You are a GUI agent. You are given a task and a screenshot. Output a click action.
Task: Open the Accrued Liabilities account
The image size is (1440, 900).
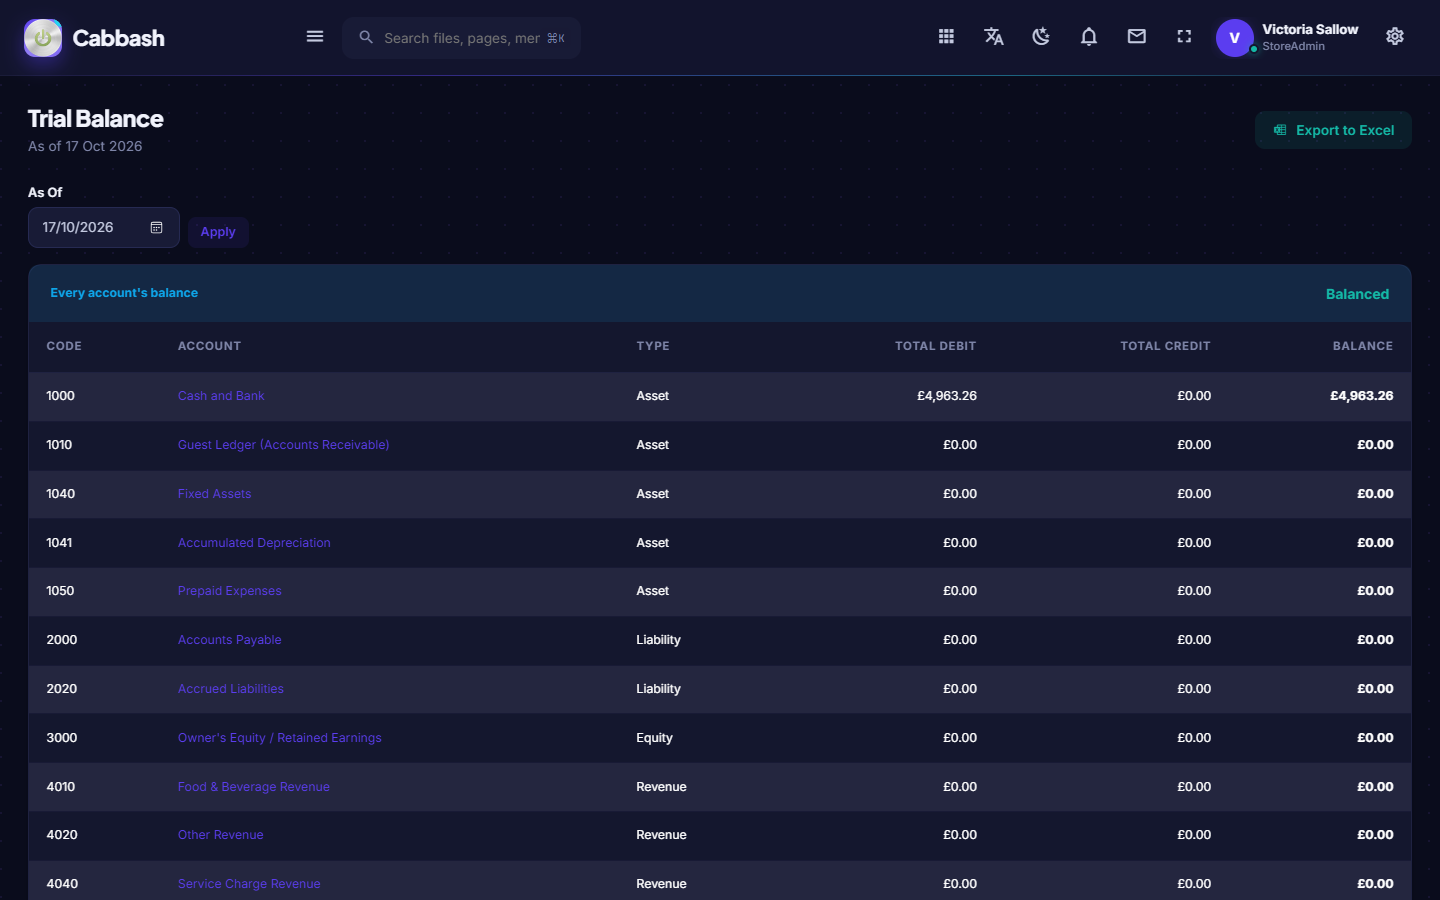coord(230,689)
